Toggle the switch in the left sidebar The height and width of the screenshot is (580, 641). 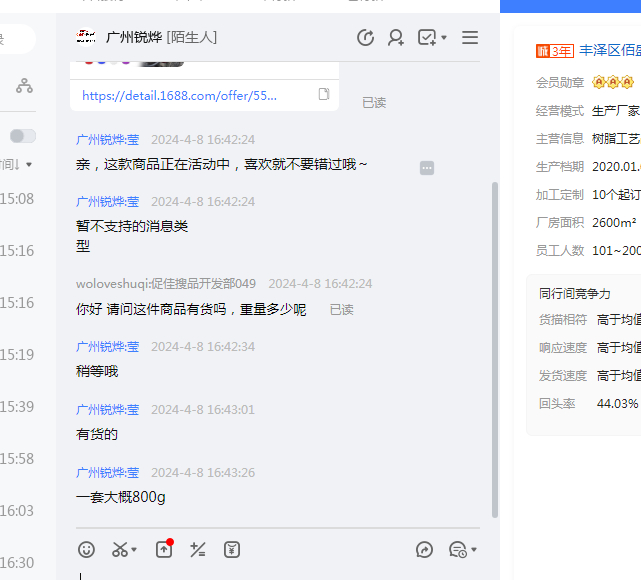click(x=22, y=136)
